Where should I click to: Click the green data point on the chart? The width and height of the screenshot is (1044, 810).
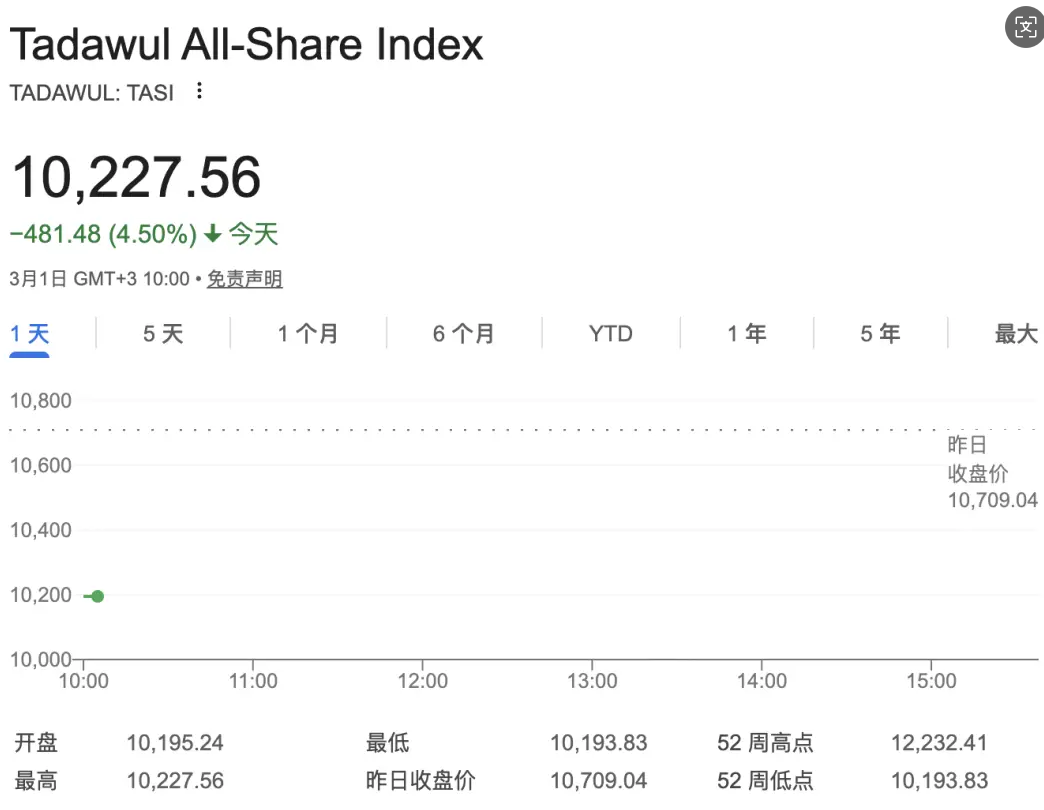[x=97, y=596]
